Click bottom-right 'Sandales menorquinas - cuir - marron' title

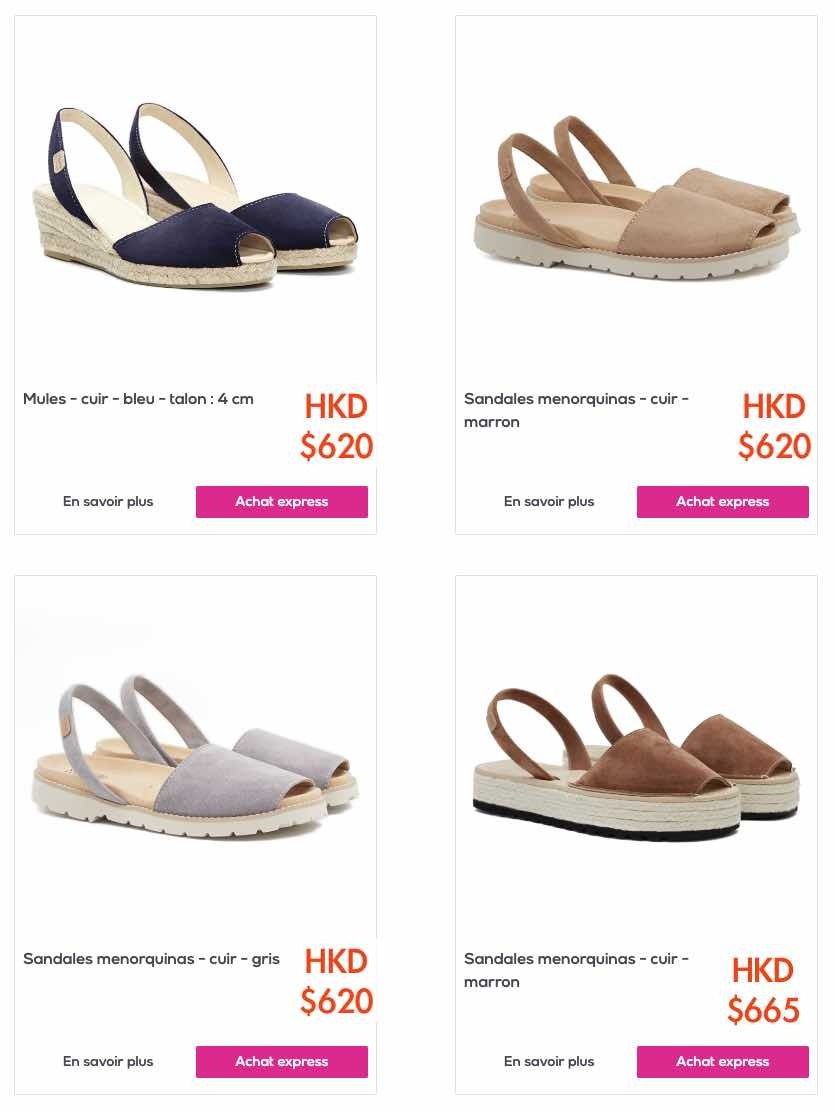coord(576,970)
